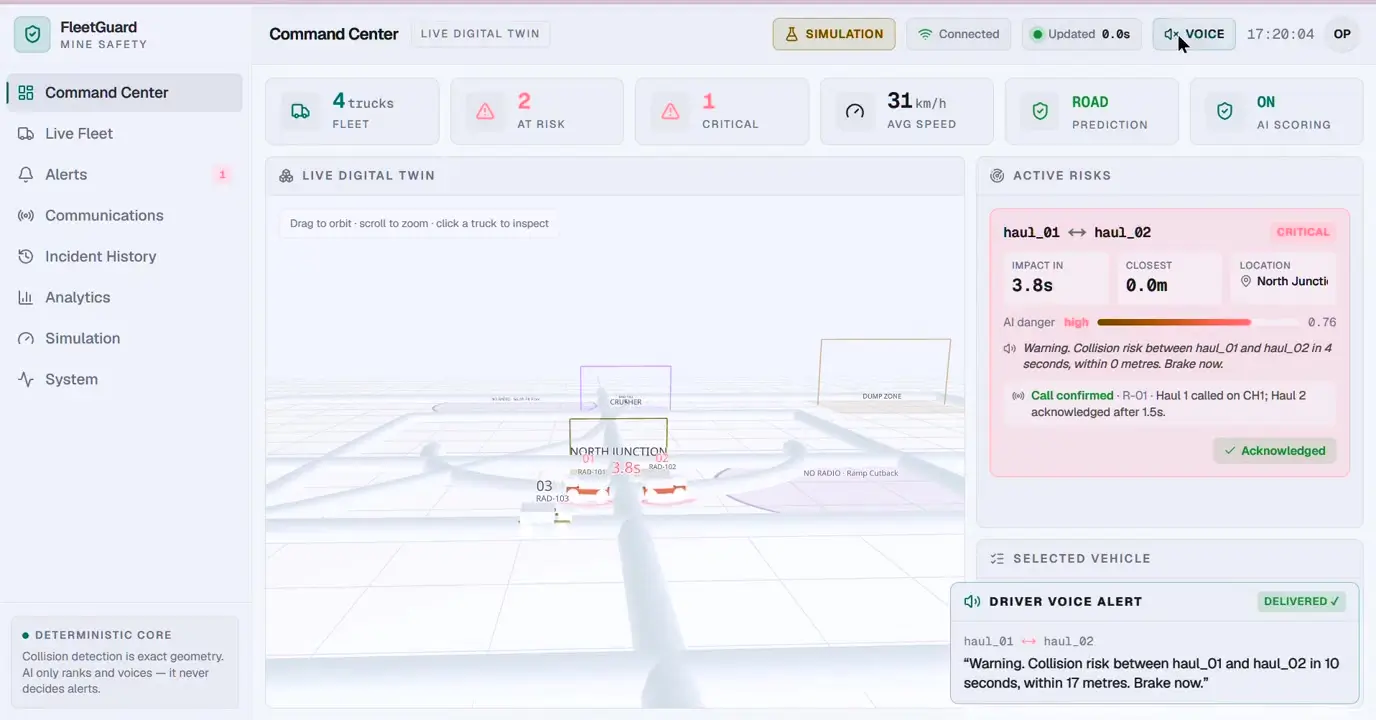The image size is (1376, 720).
Task: Click the DELIVERED status badge
Action: [1301, 602]
